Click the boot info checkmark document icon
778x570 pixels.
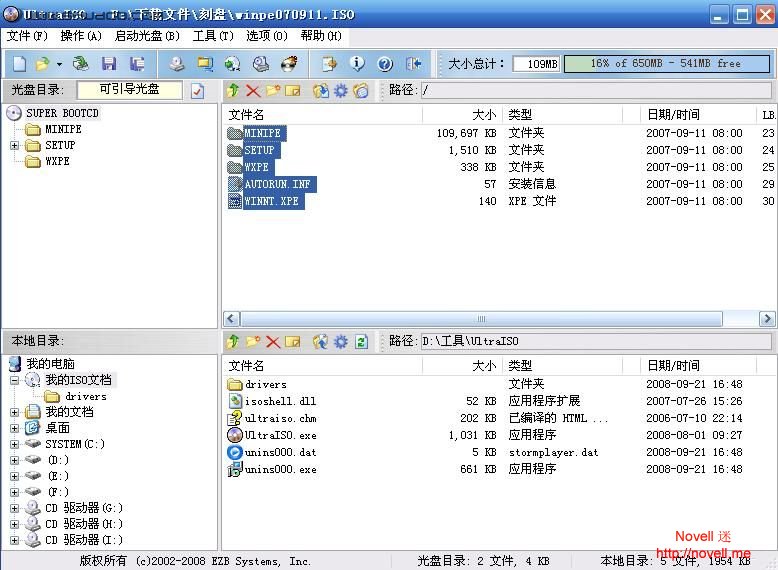pos(197,91)
